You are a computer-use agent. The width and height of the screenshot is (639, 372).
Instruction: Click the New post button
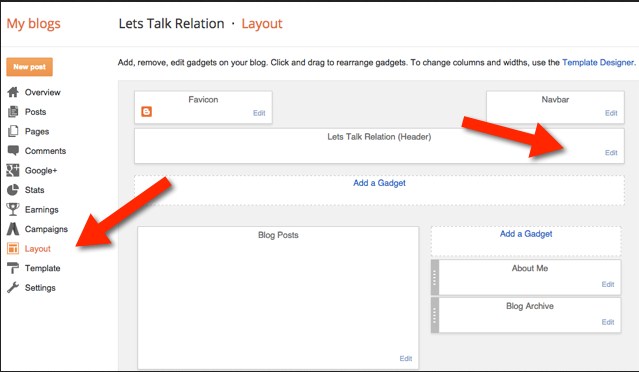pos(29,67)
